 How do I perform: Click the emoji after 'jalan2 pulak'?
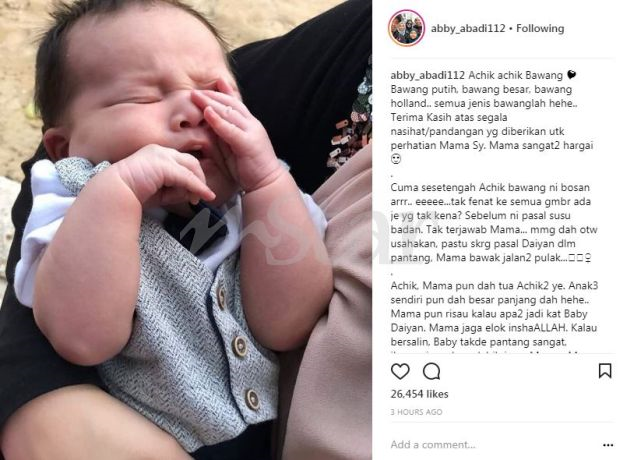tap(579, 258)
